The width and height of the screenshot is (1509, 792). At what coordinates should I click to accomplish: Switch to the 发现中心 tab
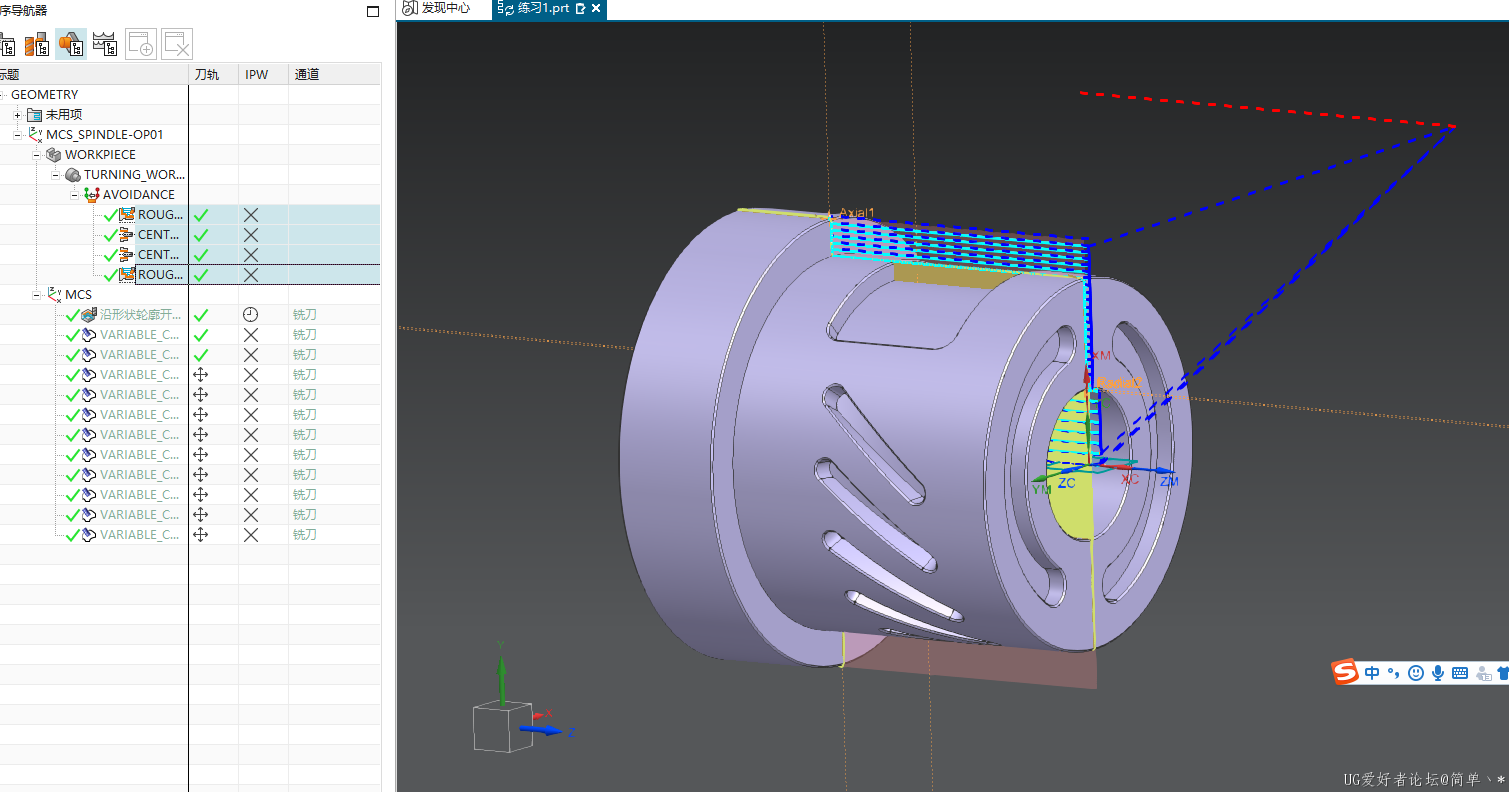pos(436,8)
